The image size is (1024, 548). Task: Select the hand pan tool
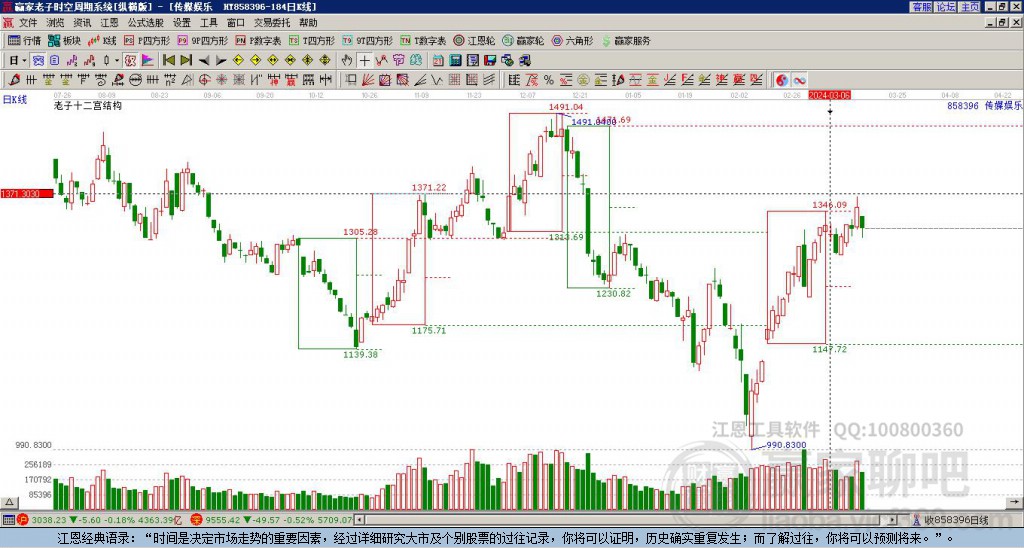pyautogui.click(x=346, y=60)
